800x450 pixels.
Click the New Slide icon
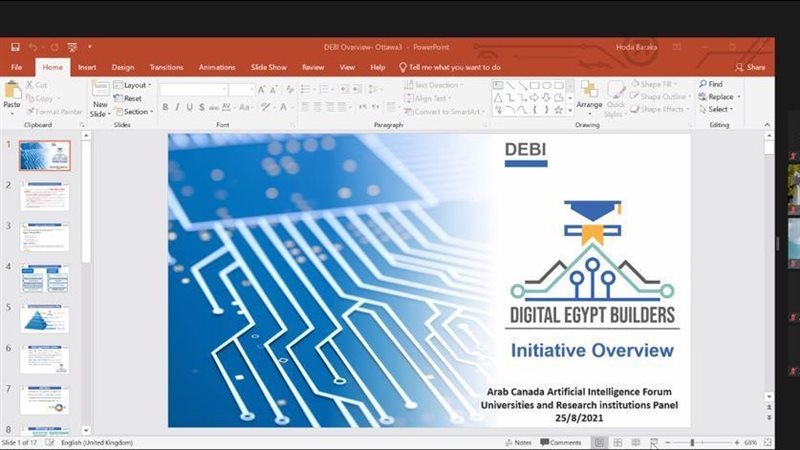point(100,89)
